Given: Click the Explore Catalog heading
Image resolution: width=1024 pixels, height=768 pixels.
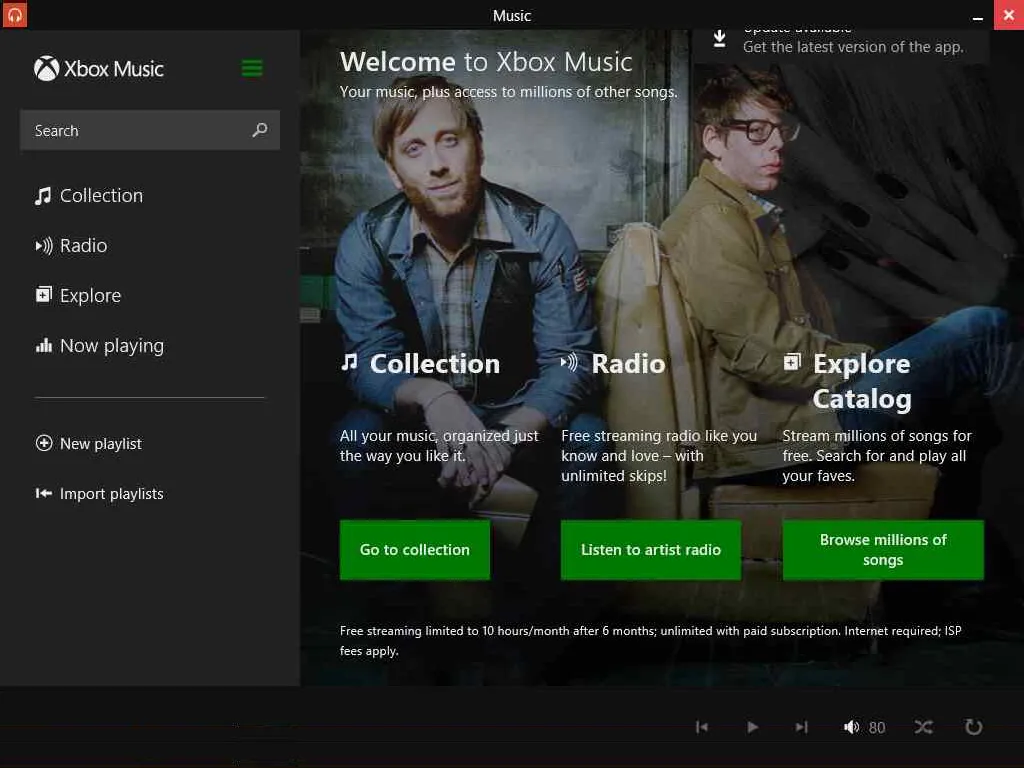Looking at the screenshot, I should (x=862, y=381).
